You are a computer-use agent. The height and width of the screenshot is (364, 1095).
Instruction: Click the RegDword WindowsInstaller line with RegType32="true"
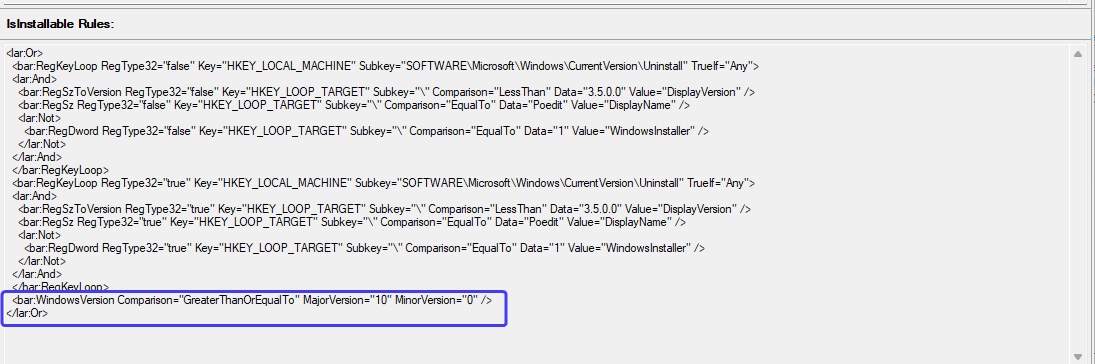[365, 248]
